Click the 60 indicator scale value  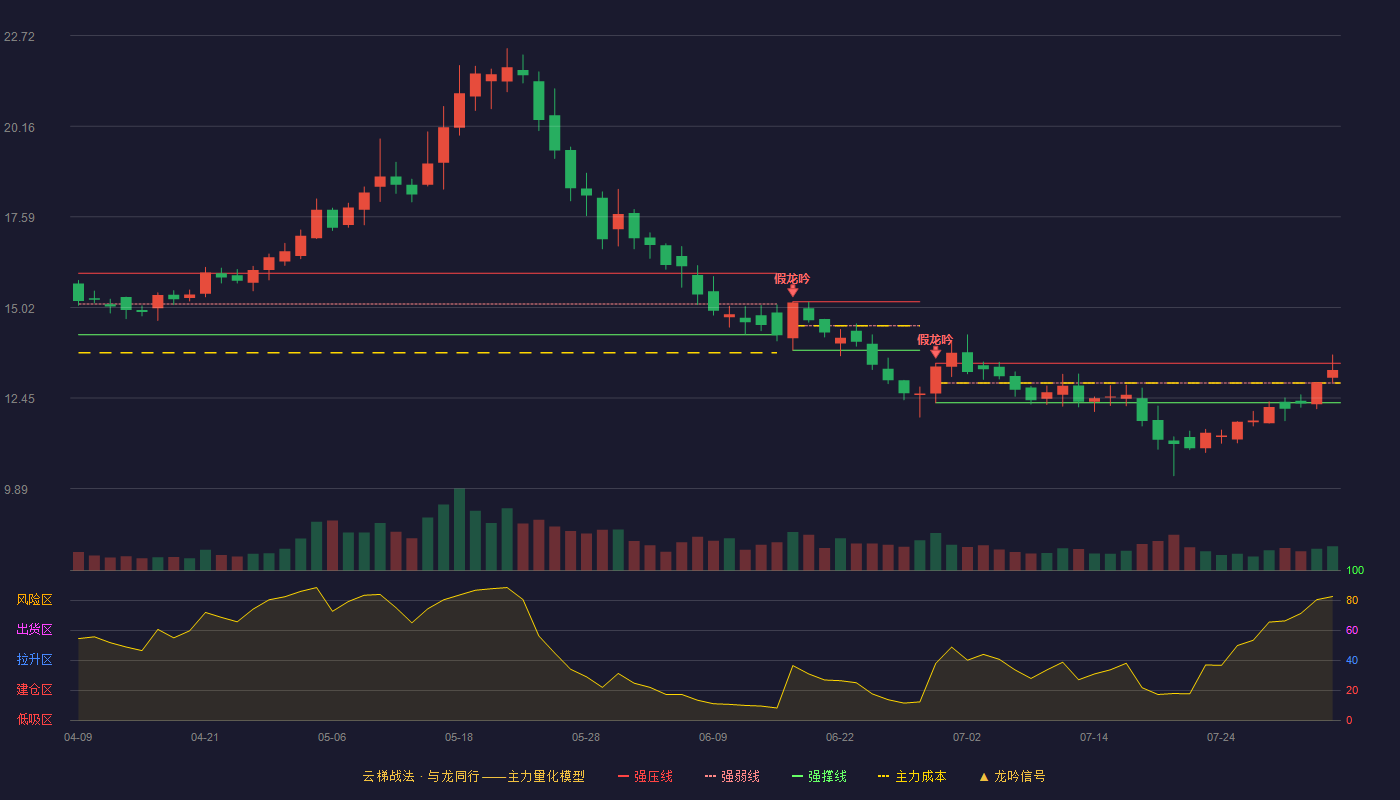tap(1351, 631)
